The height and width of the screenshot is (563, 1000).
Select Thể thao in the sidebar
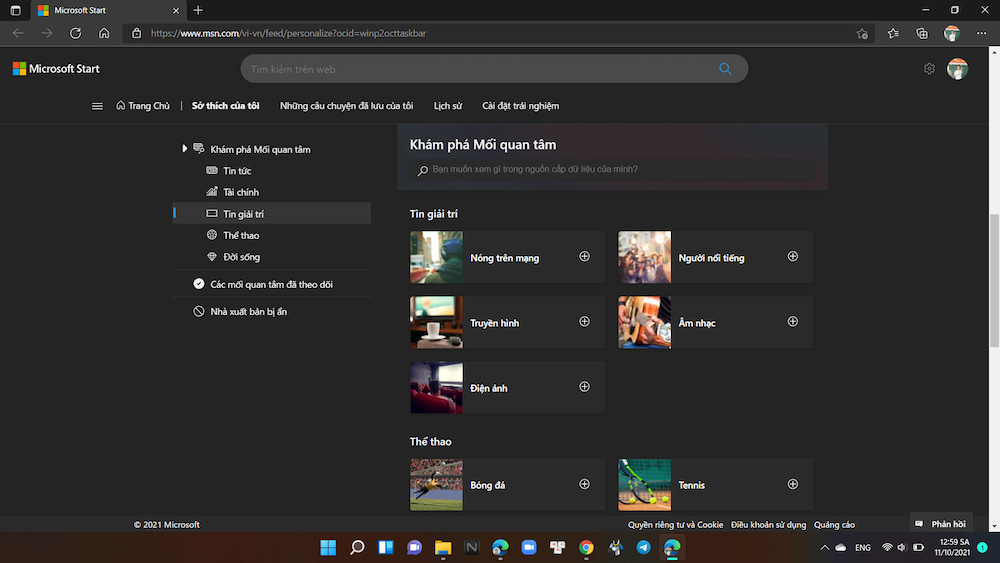241,235
